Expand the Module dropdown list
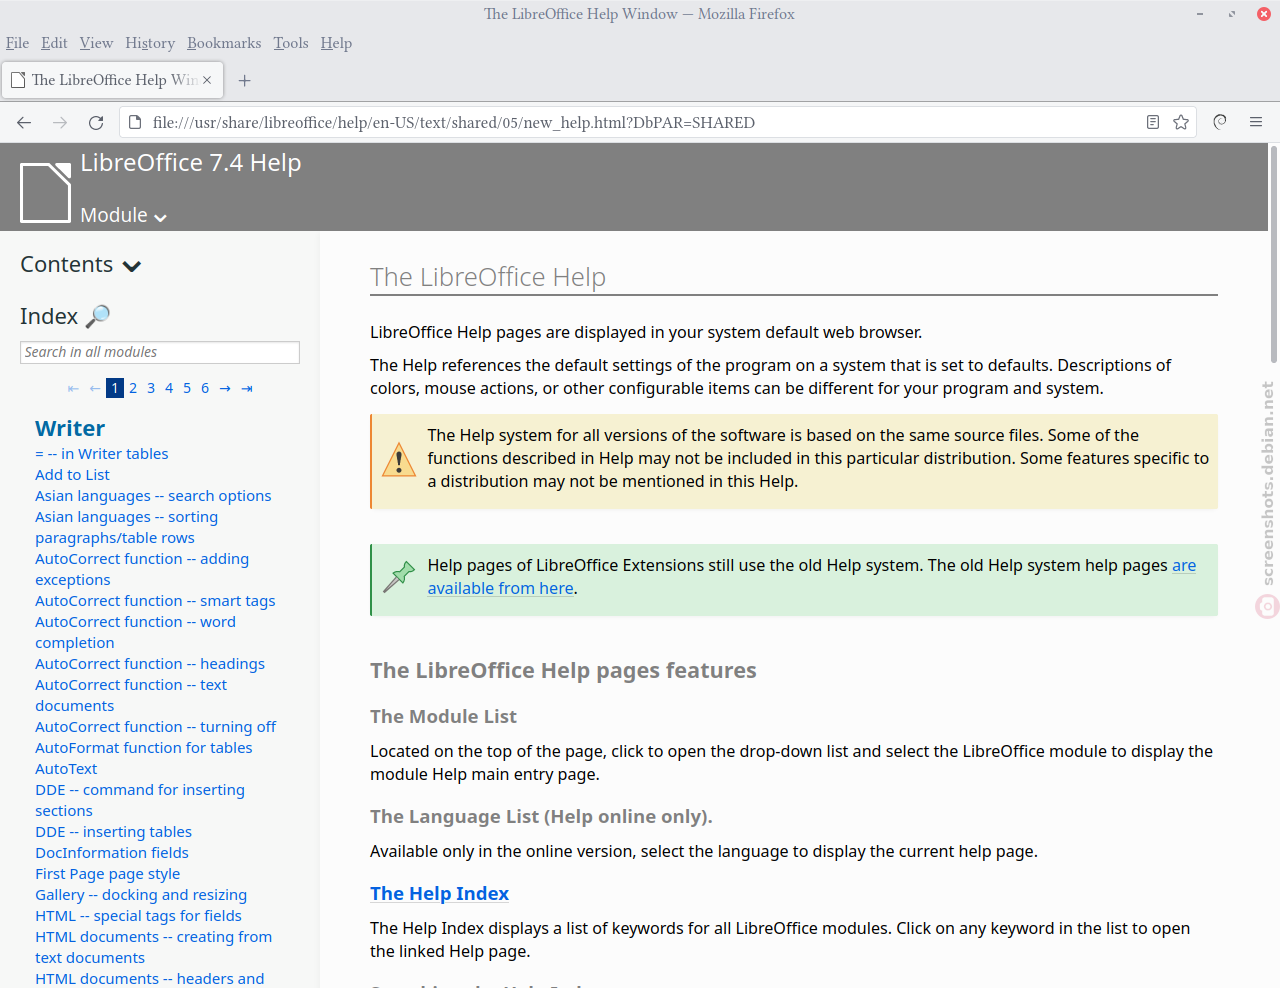The image size is (1280, 988). point(124,215)
